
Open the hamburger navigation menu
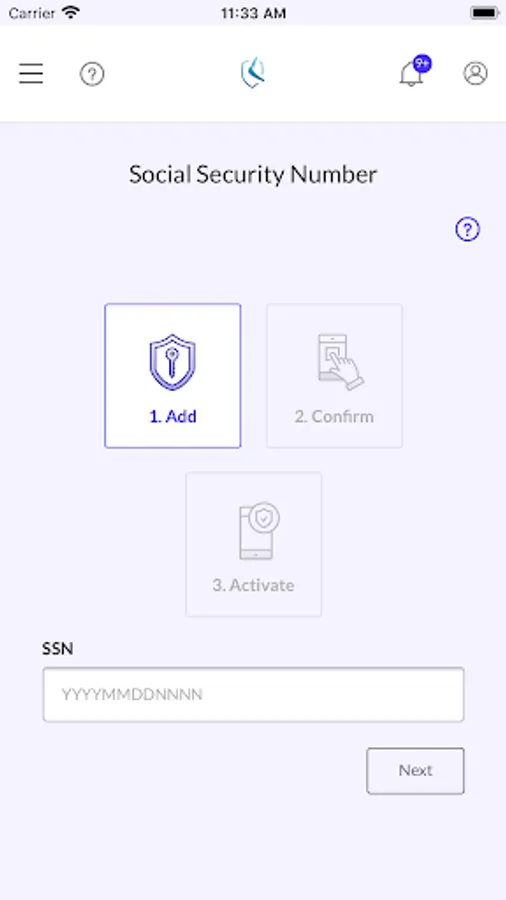(x=31, y=73)
